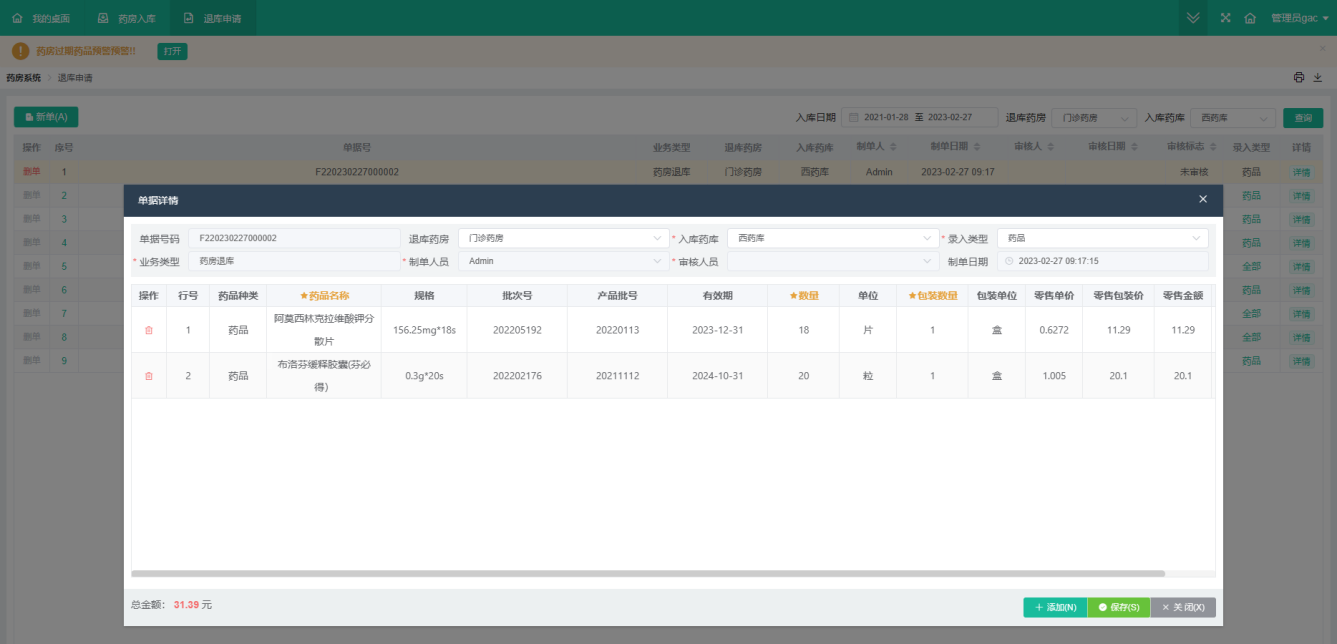
Task: Delete row 1 阿莫西林克拉维酸钾 using trash icon
Action: [x=149, y=330]
